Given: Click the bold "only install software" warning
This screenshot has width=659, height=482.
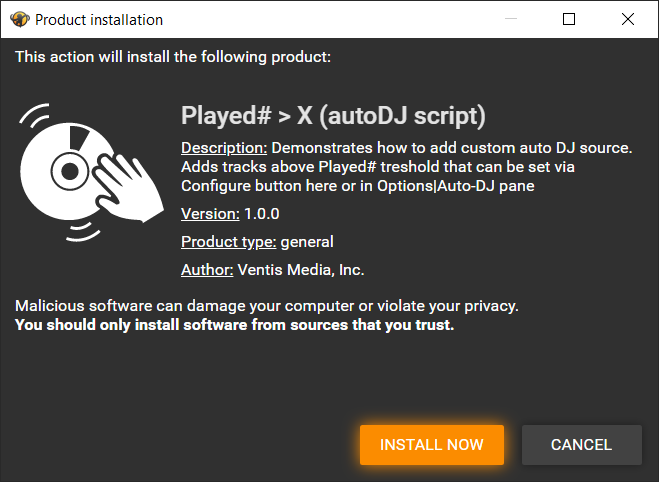Looking at the screenshot, I should pos(235,325).
